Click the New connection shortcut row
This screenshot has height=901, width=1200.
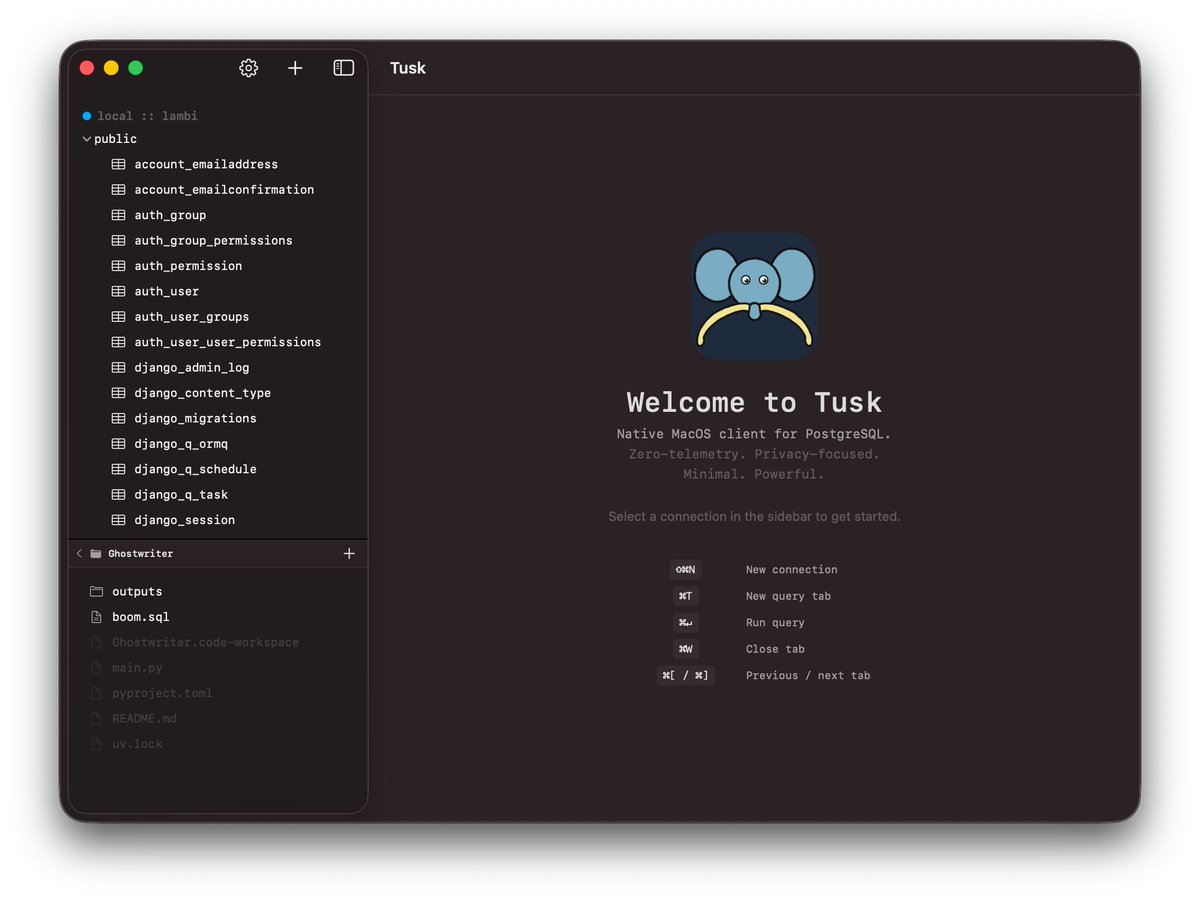[755, 570]
